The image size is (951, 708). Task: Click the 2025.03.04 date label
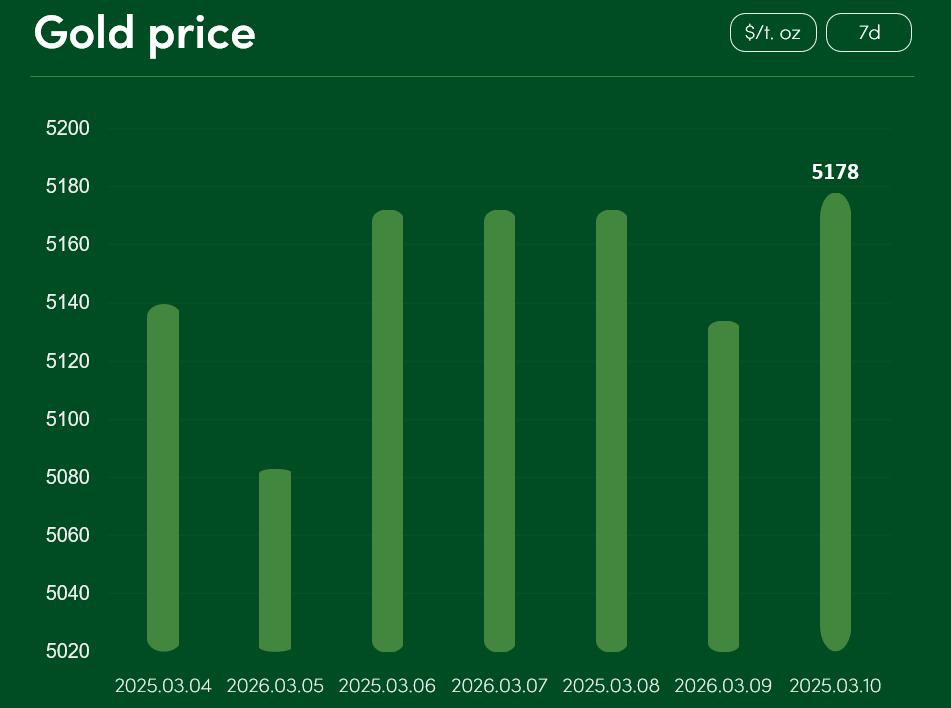click(x=163, y=686)
